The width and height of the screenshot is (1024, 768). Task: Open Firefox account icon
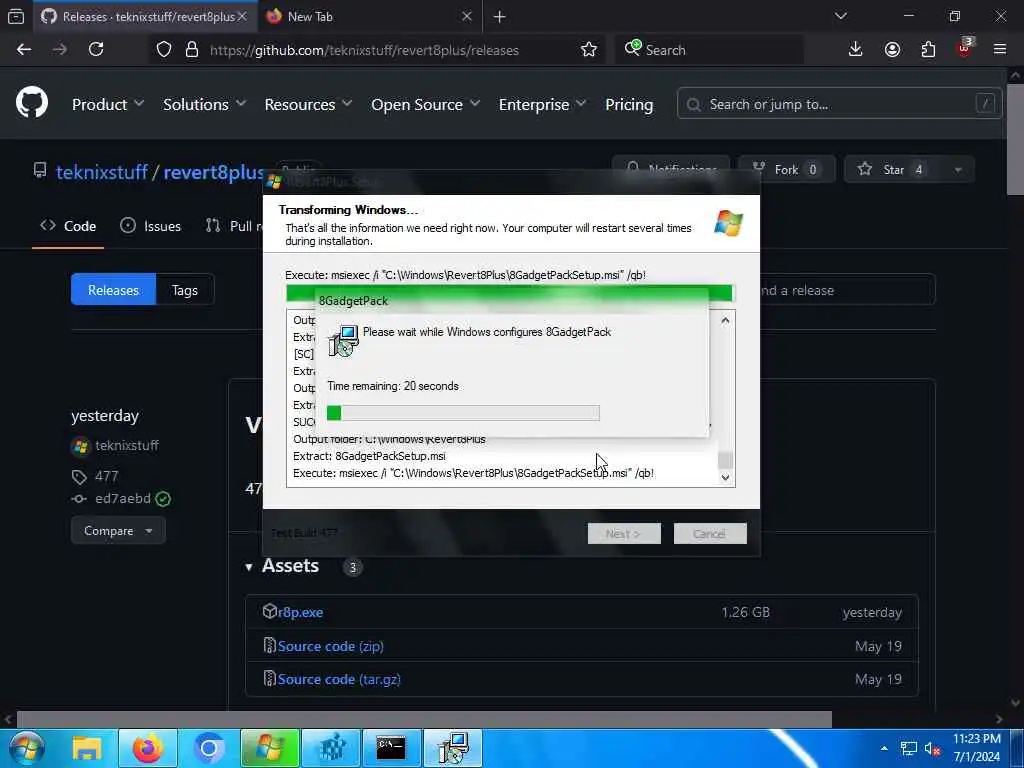[892, 50]
